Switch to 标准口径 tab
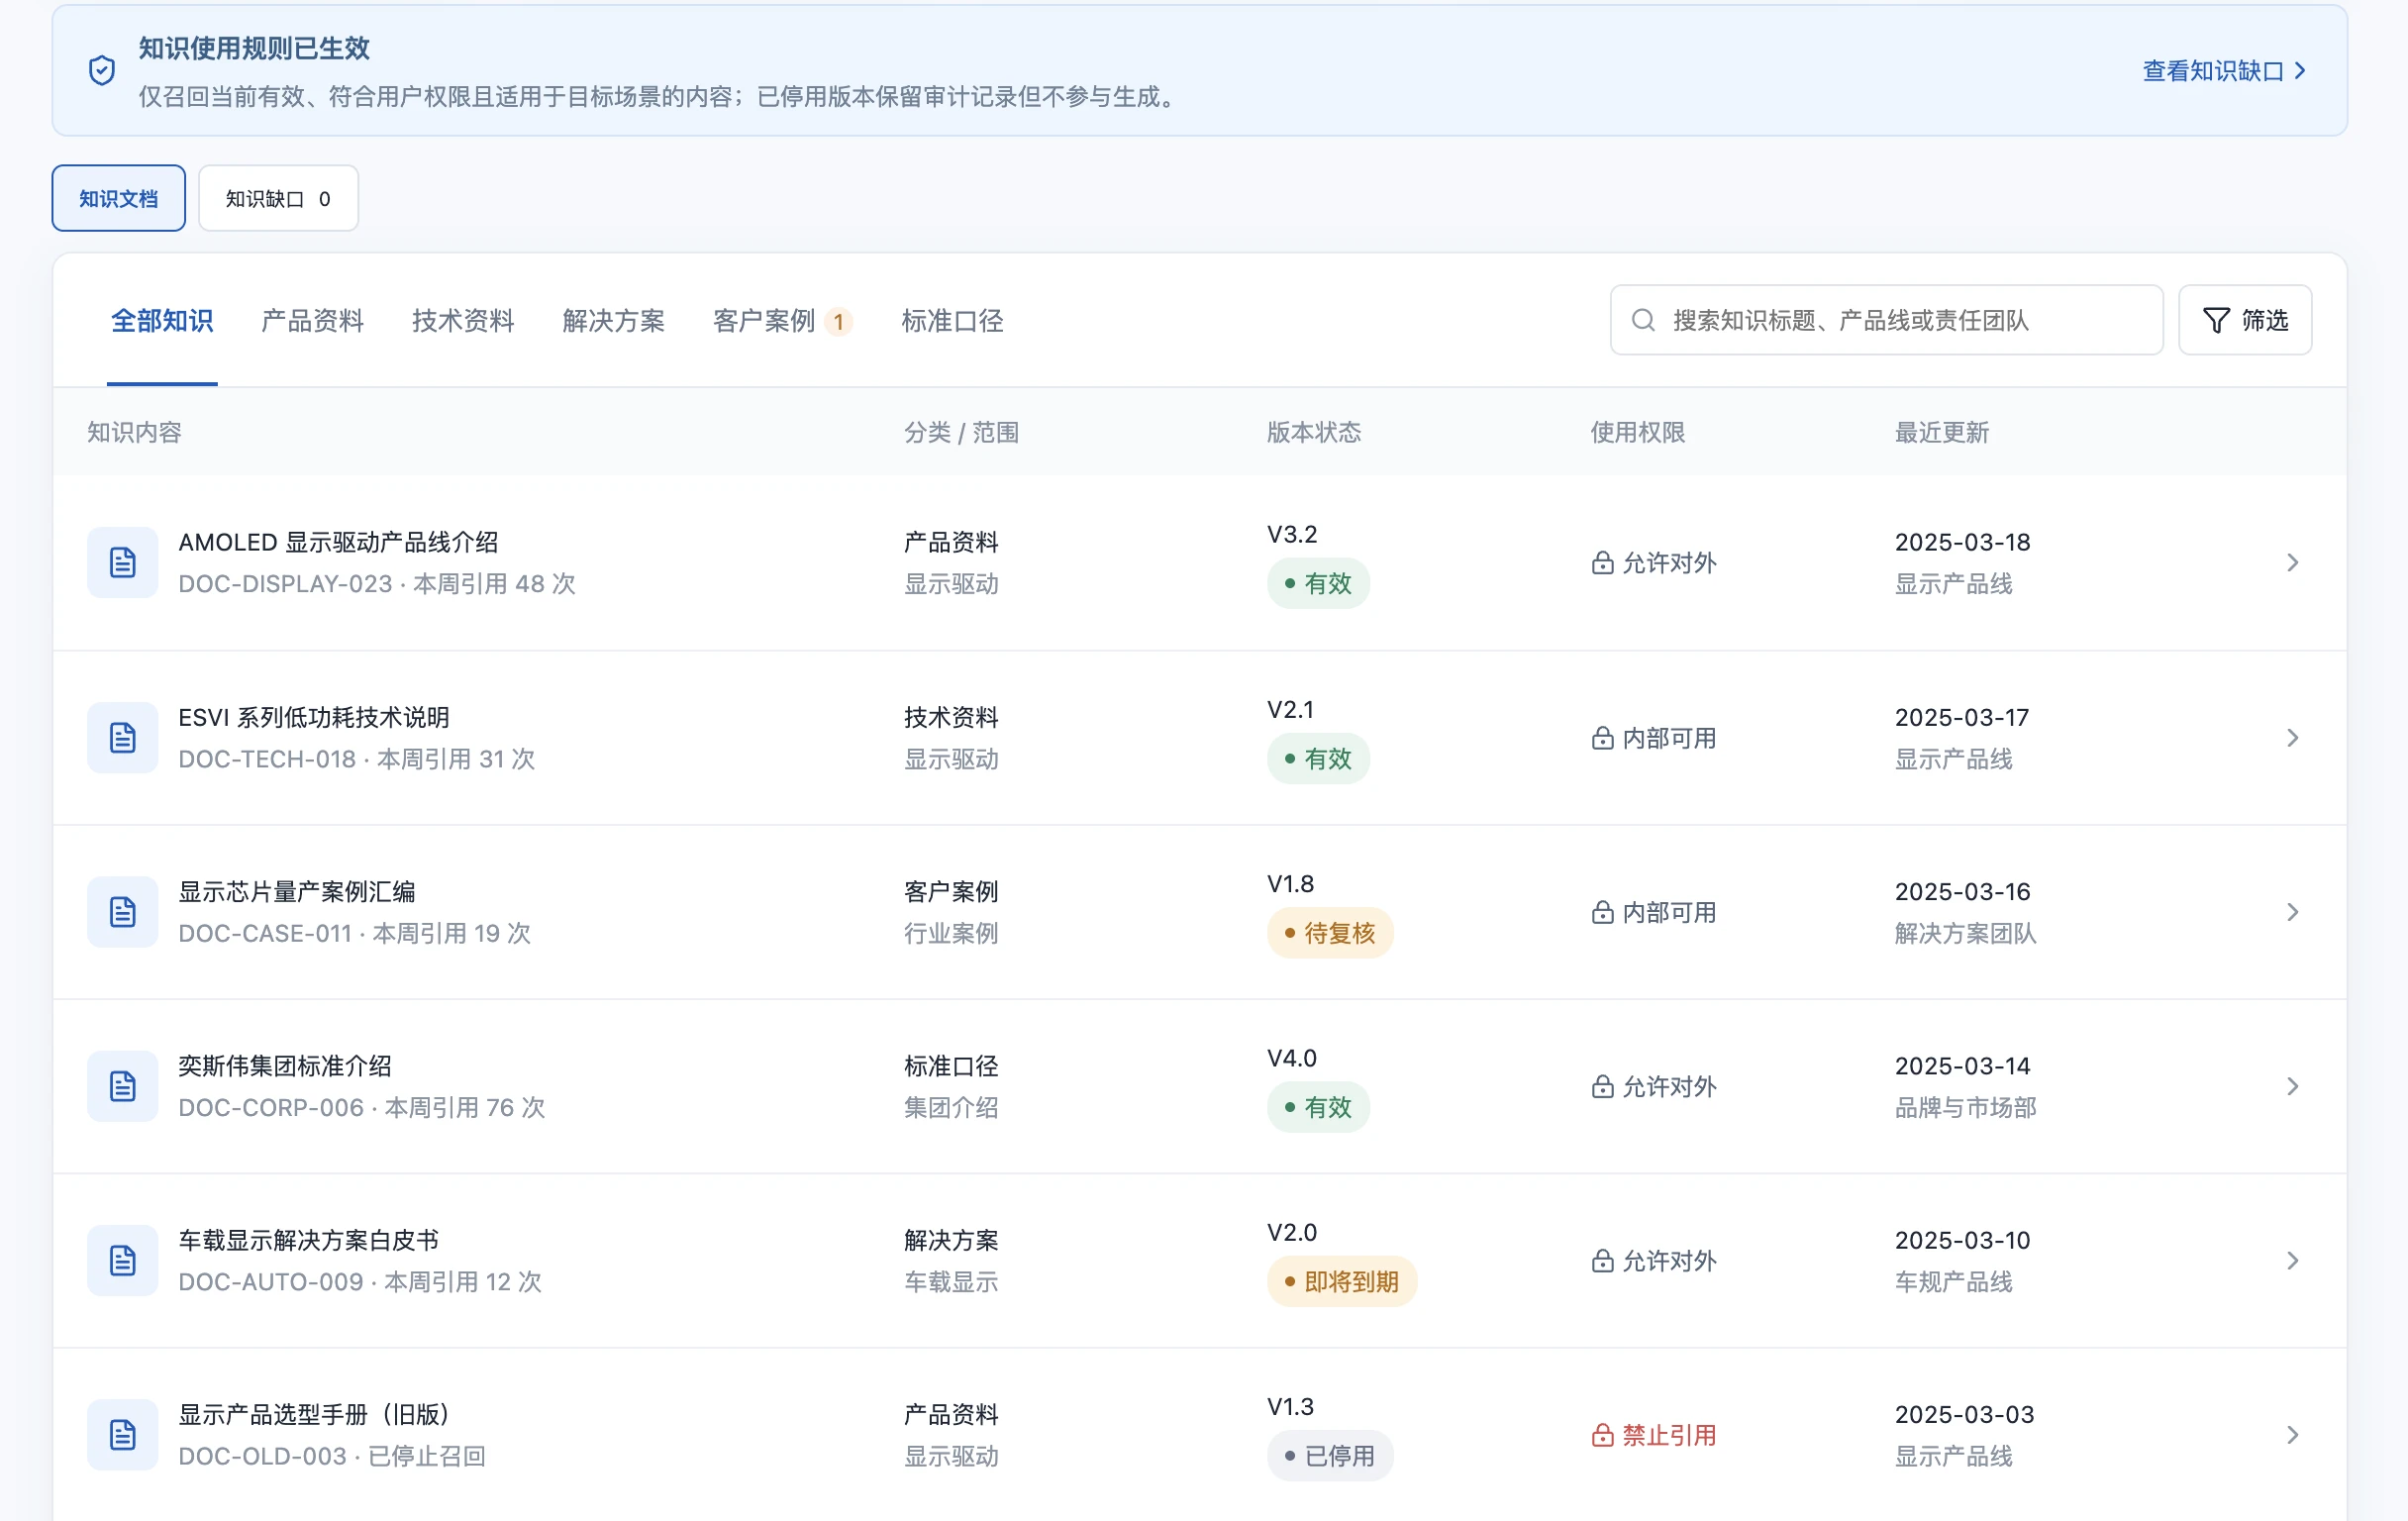Viewport: 2408px width, 1521px height. (x=952, y=321)
